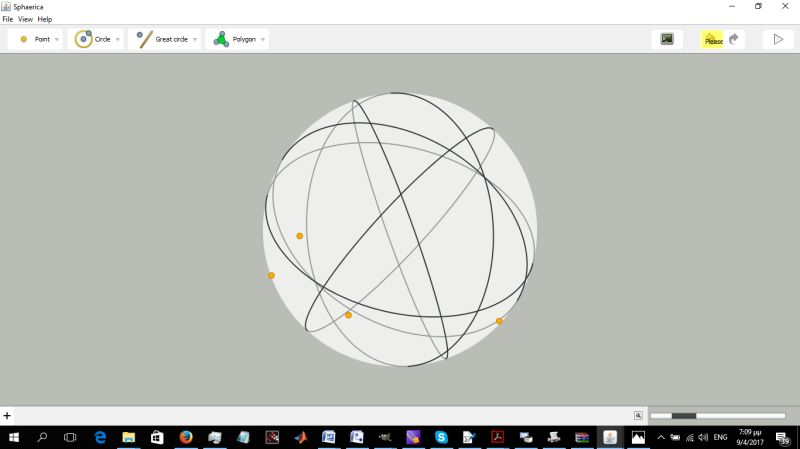Open the notification center icon

tap(783, 437)
